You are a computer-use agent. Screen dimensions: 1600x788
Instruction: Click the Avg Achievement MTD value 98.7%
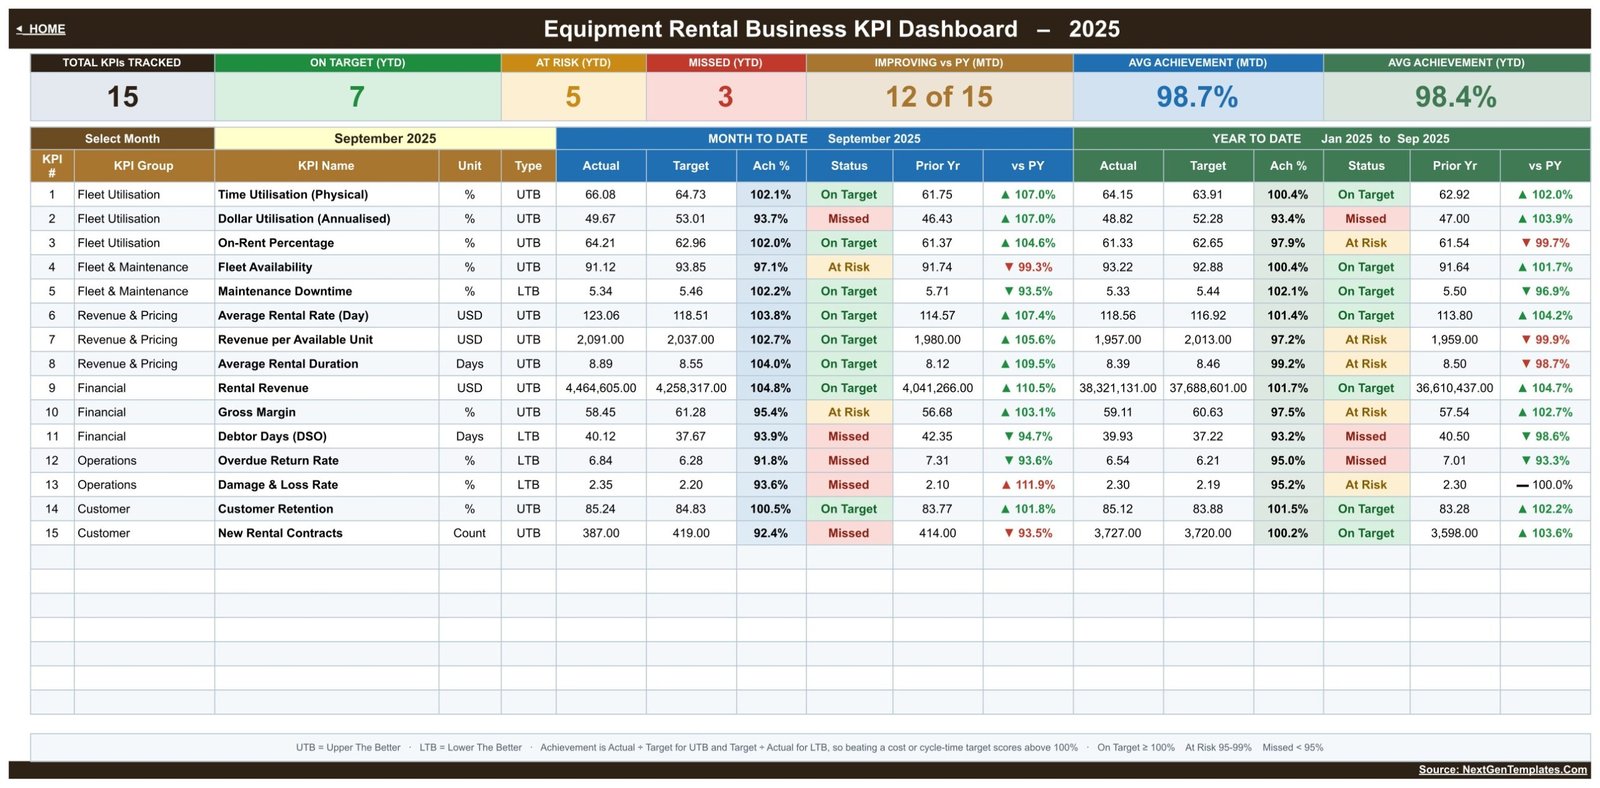point(1197,97)
